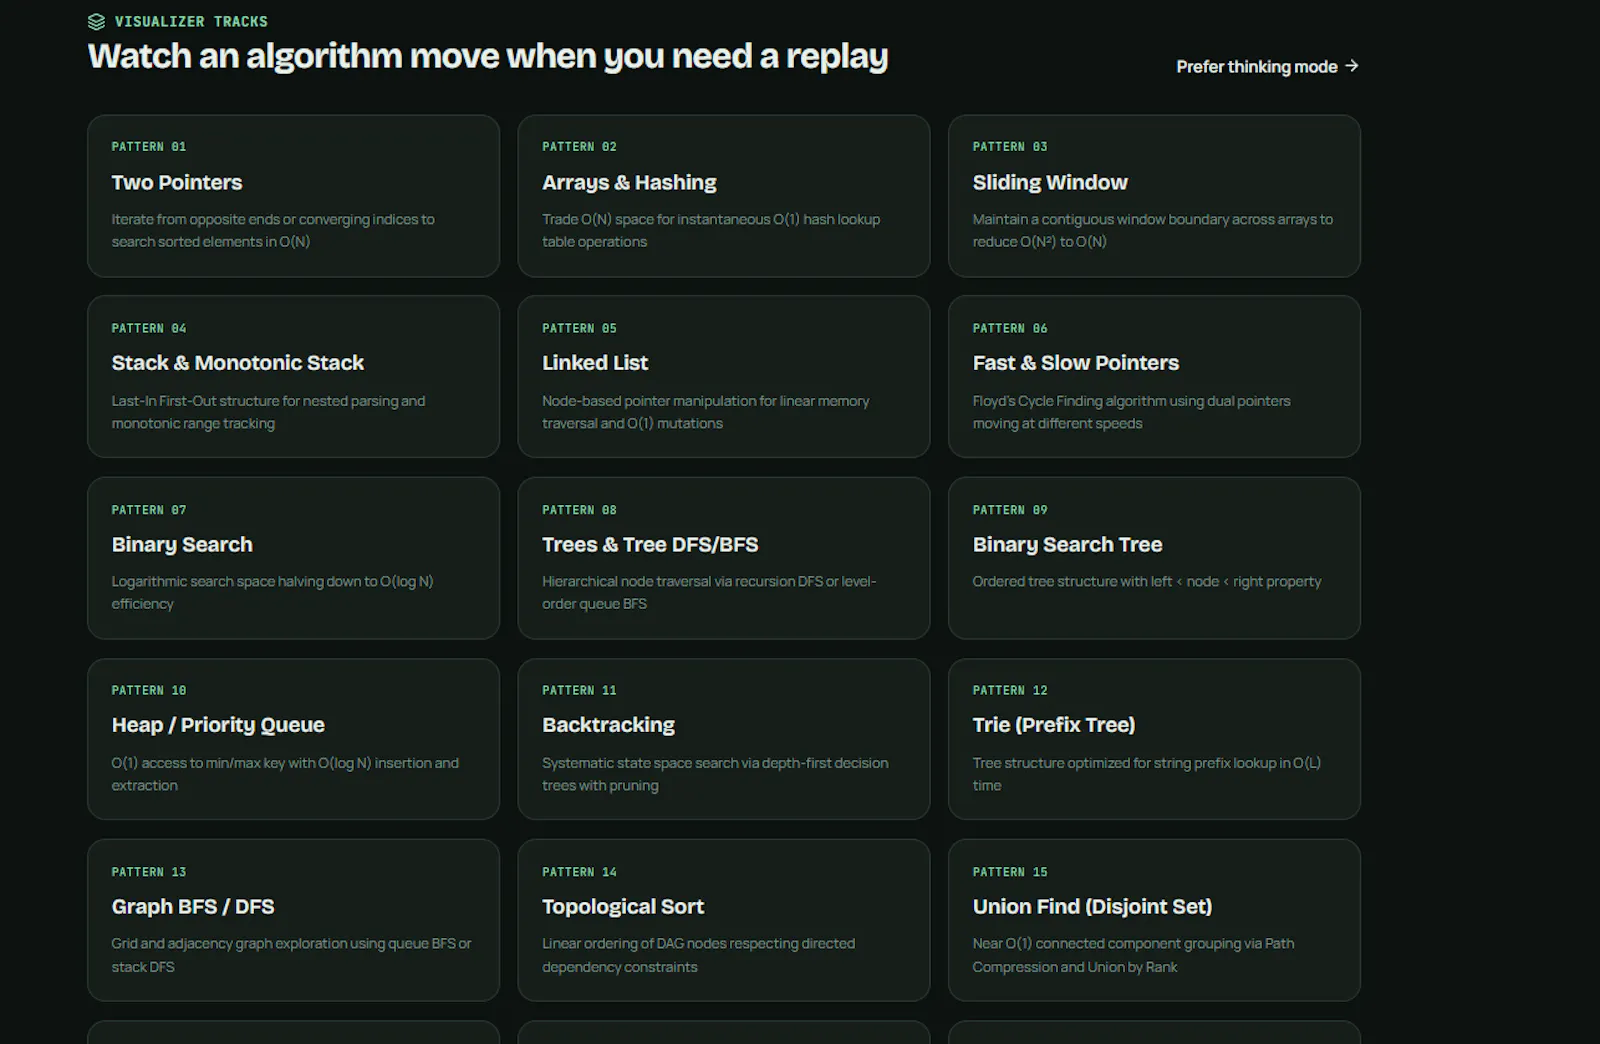Click the 'Tree structure optimized' description
Image resolution: width=1600 pixels, height=1044 pixels.
point(1147,774)
